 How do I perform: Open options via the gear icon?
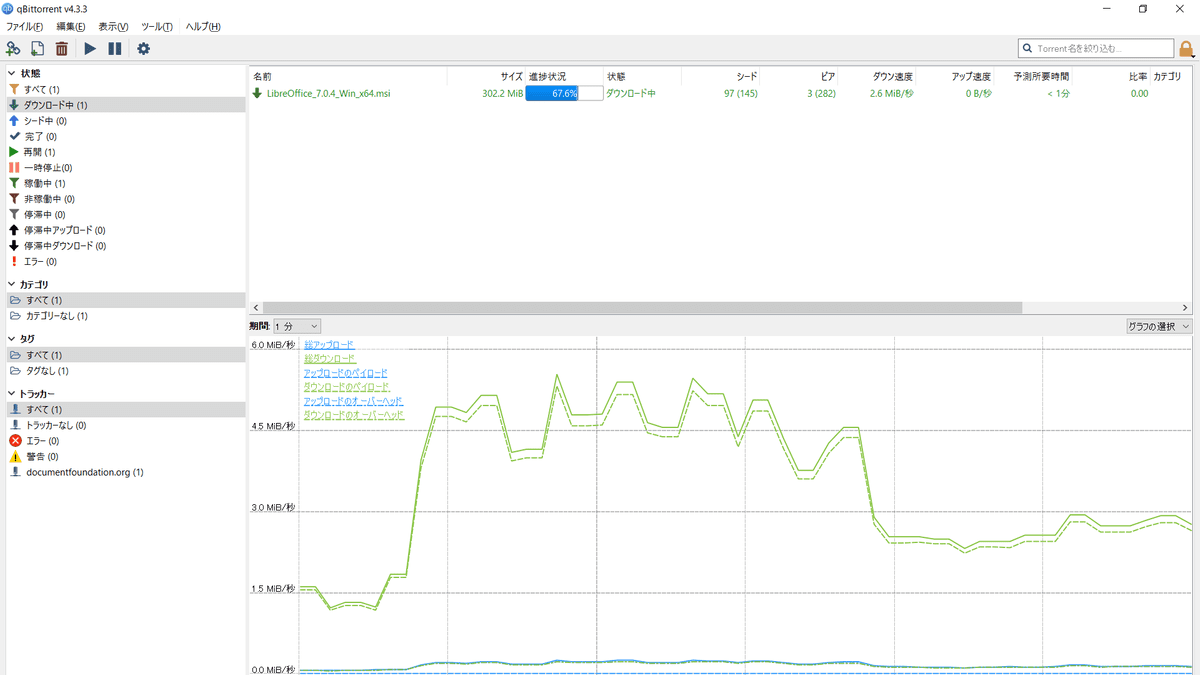coord(143,48)
